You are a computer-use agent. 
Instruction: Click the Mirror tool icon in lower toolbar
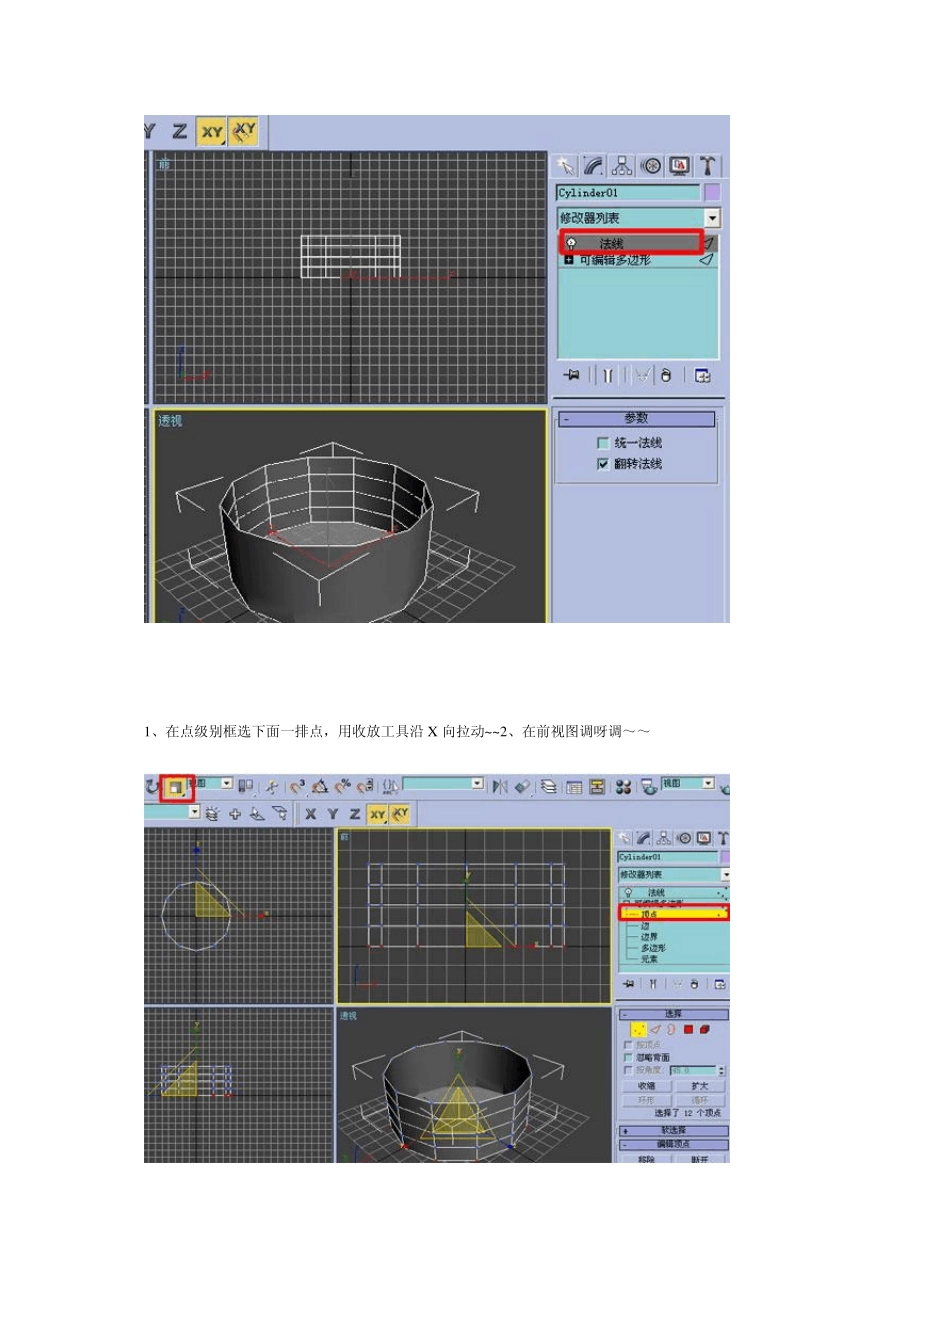[500, 787]
